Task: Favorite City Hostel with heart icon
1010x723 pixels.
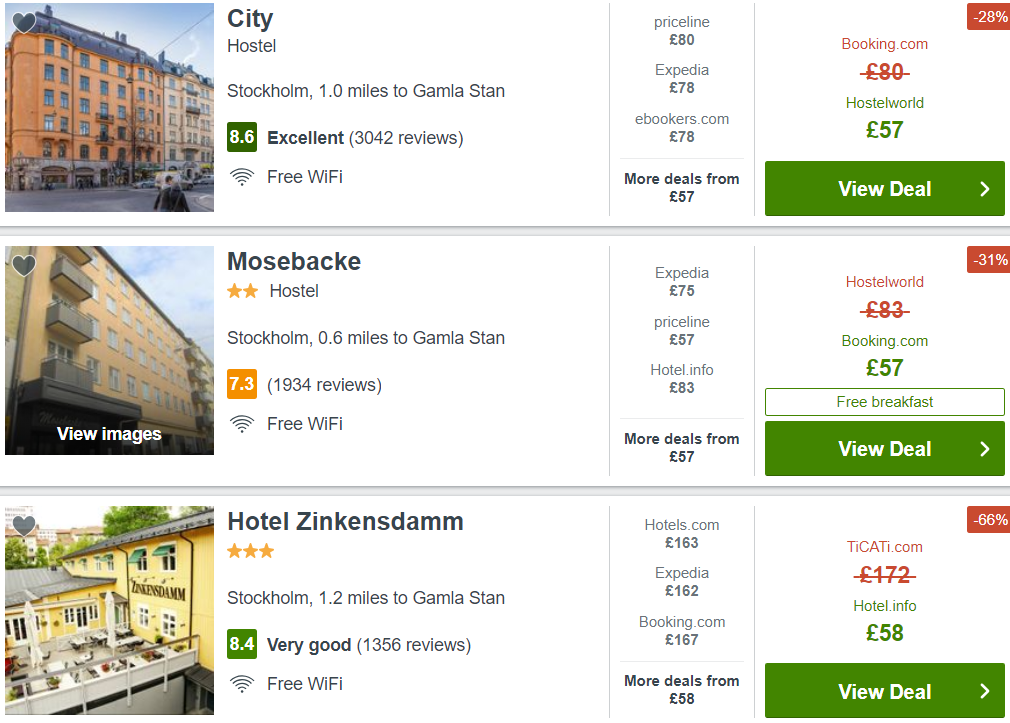Action: pos(24,23)
